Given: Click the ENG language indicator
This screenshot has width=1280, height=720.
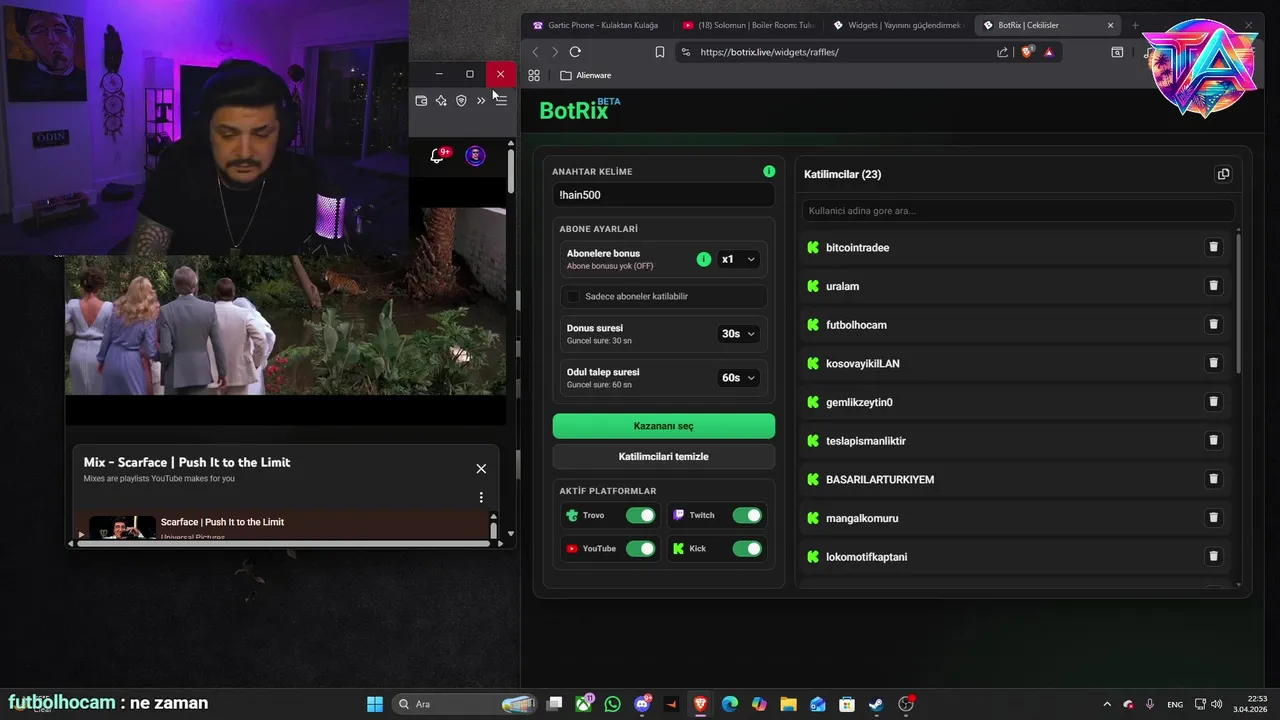Looking at the screenshot, I should tap(1175, 704).
